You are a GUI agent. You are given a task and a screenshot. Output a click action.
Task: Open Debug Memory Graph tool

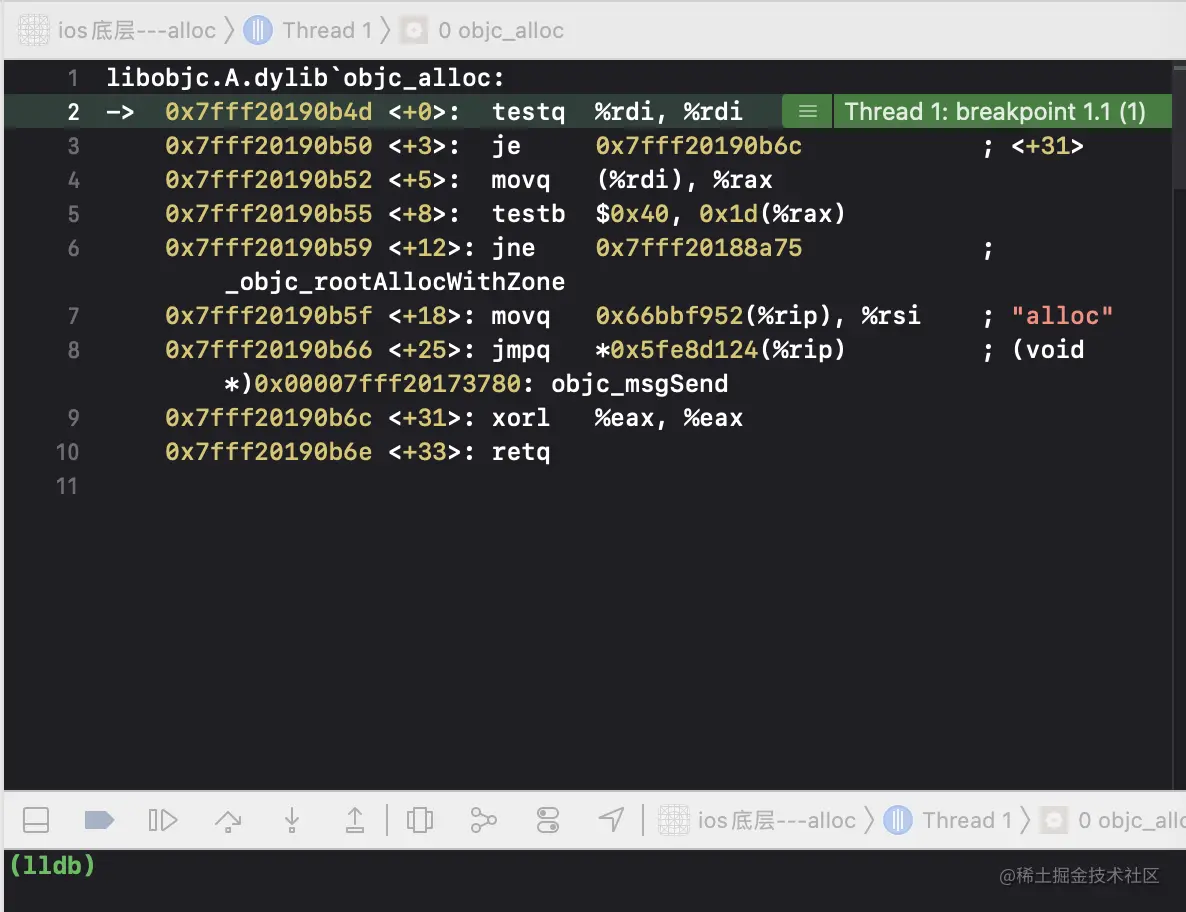(x=483, y=820)
